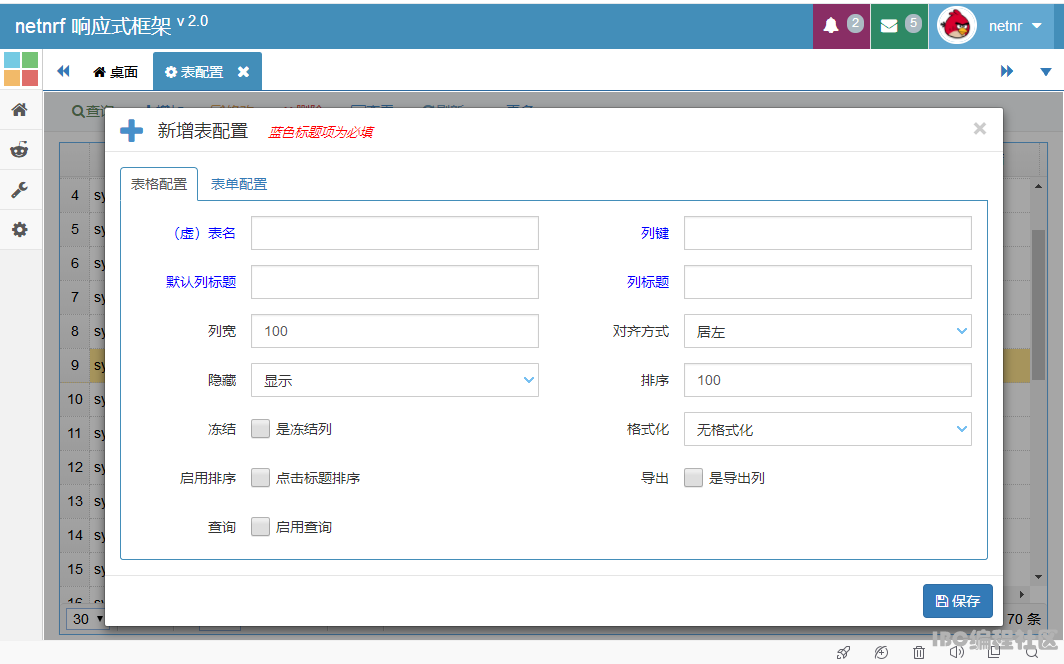Click the grid vertical scrollbar thumb
This screenshot has width=1064, height=664.
(1038, 305)
